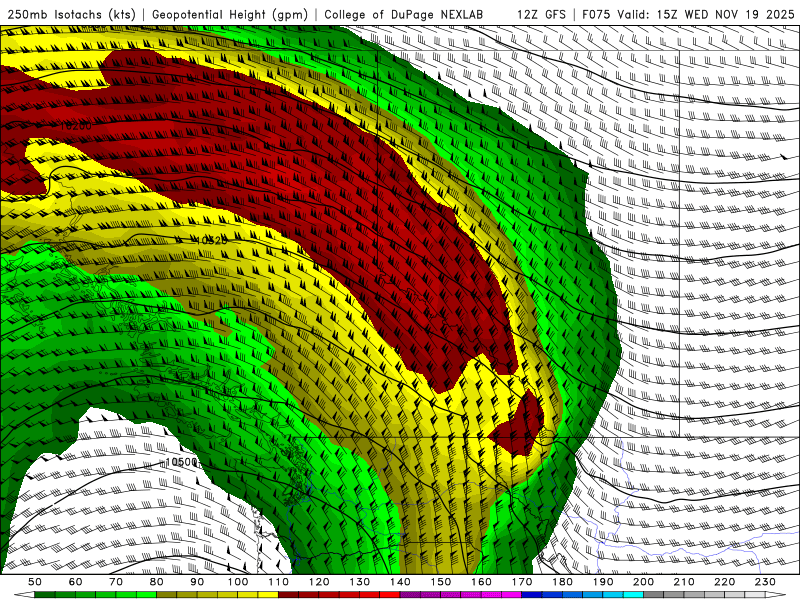Click the colorbar label 130

coord(360,582)
